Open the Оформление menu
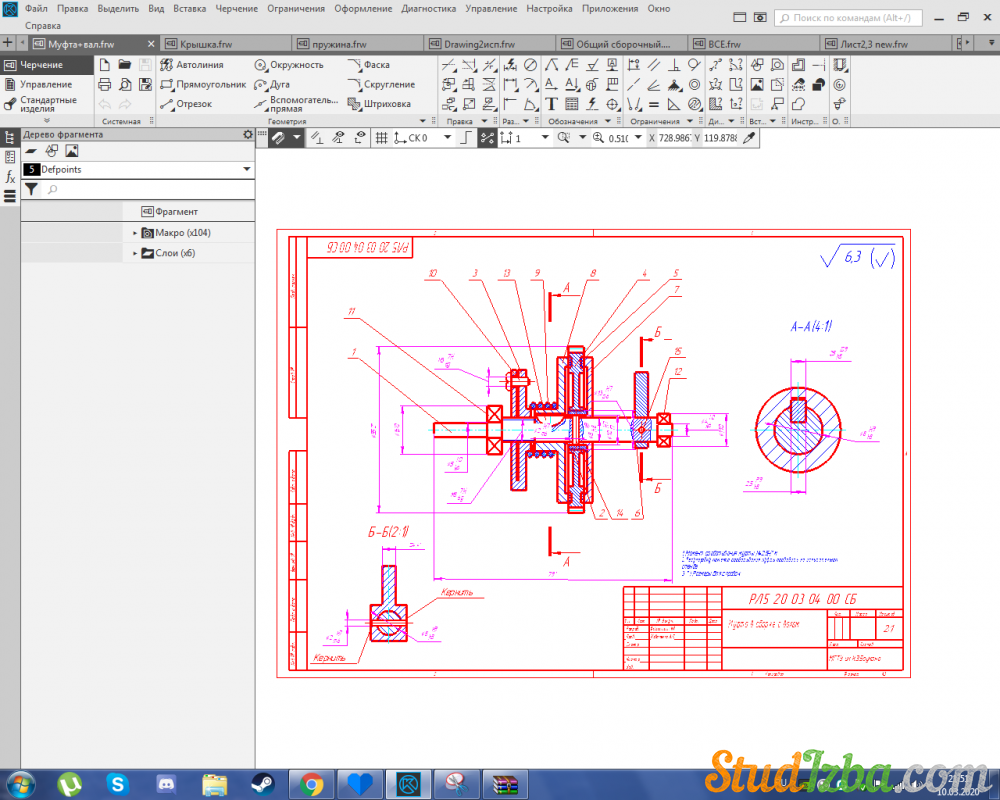 click(x=363, y=8)
